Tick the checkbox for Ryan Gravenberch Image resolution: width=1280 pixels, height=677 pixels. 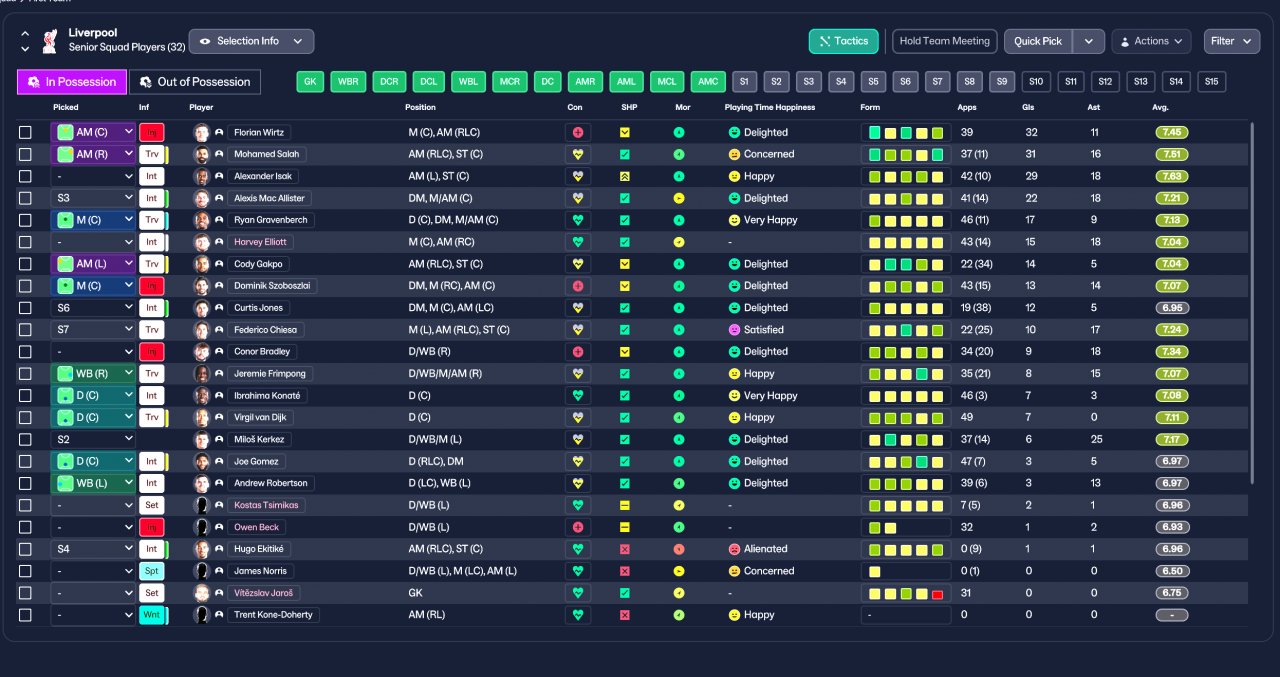(x=25, y=220)
